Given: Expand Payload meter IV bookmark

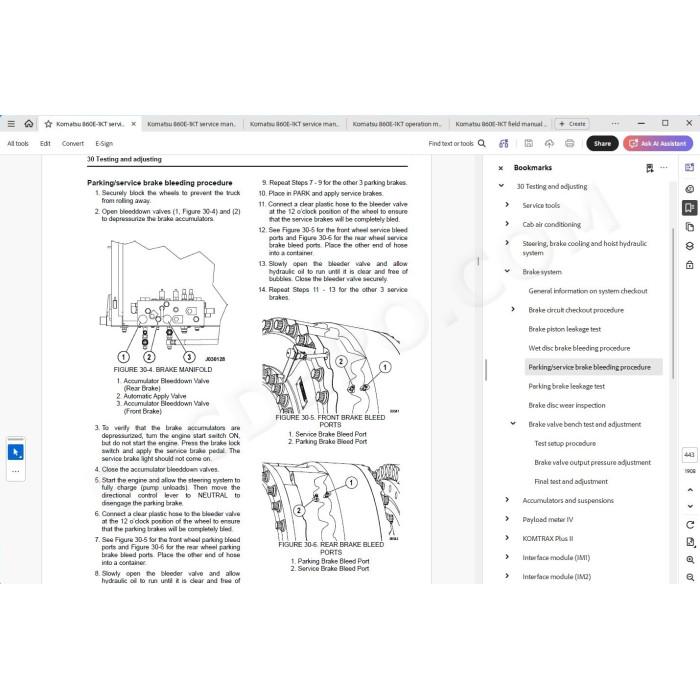Looking at the screenshot, I should 507,519.
